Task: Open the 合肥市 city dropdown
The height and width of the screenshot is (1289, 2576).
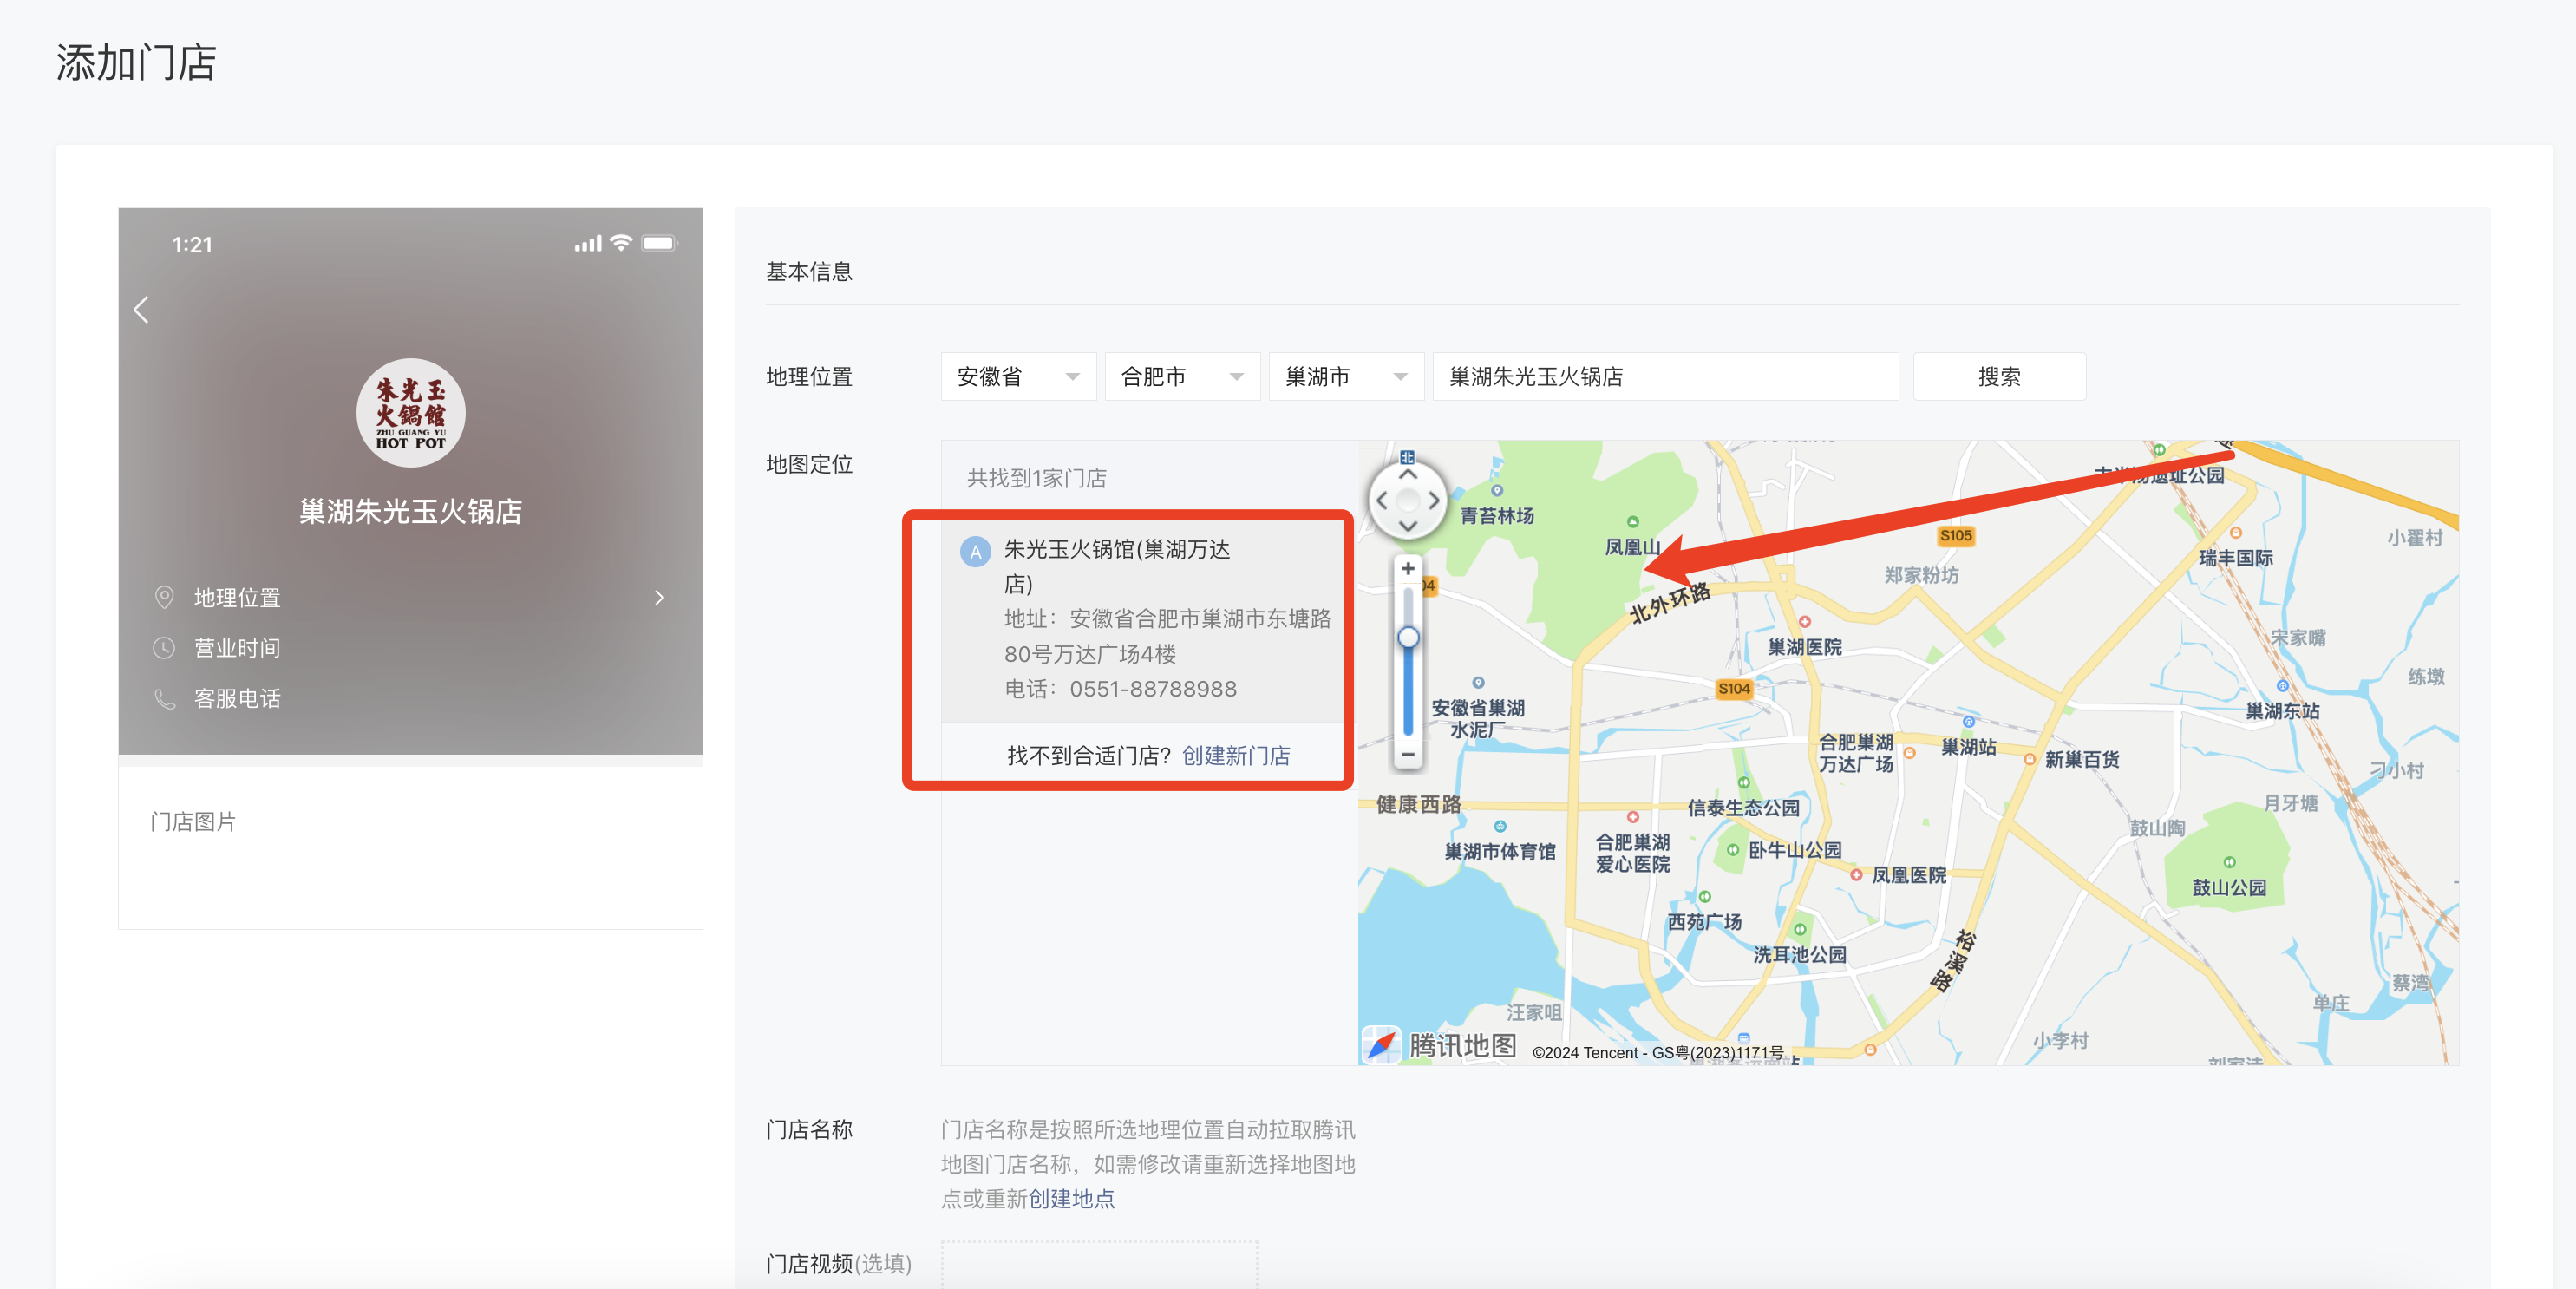Action: 1182,377
